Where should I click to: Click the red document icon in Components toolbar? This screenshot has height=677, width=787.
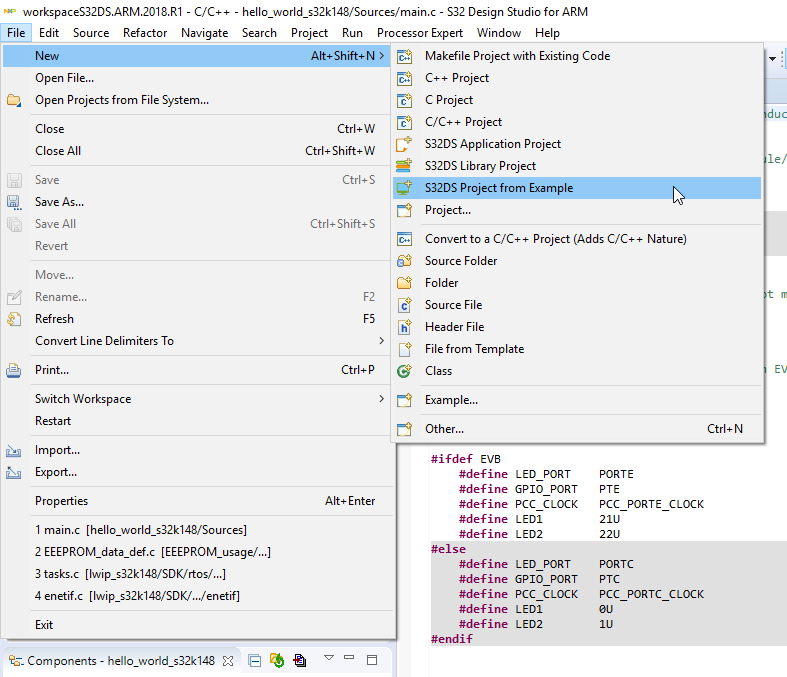(x=300, y=660)
